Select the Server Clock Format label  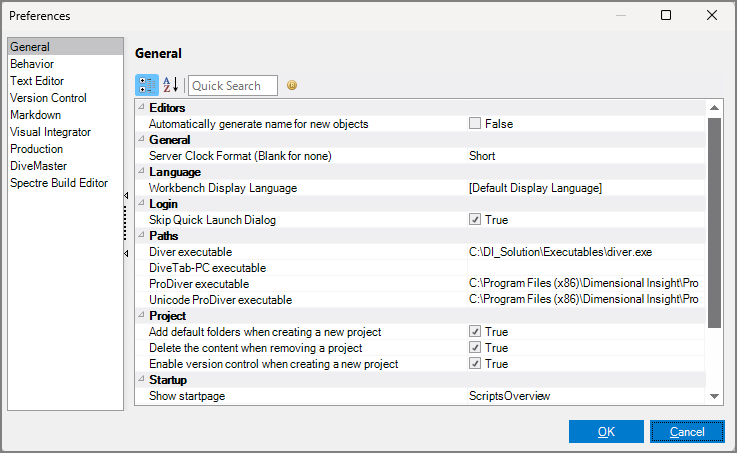coord(240,156)
